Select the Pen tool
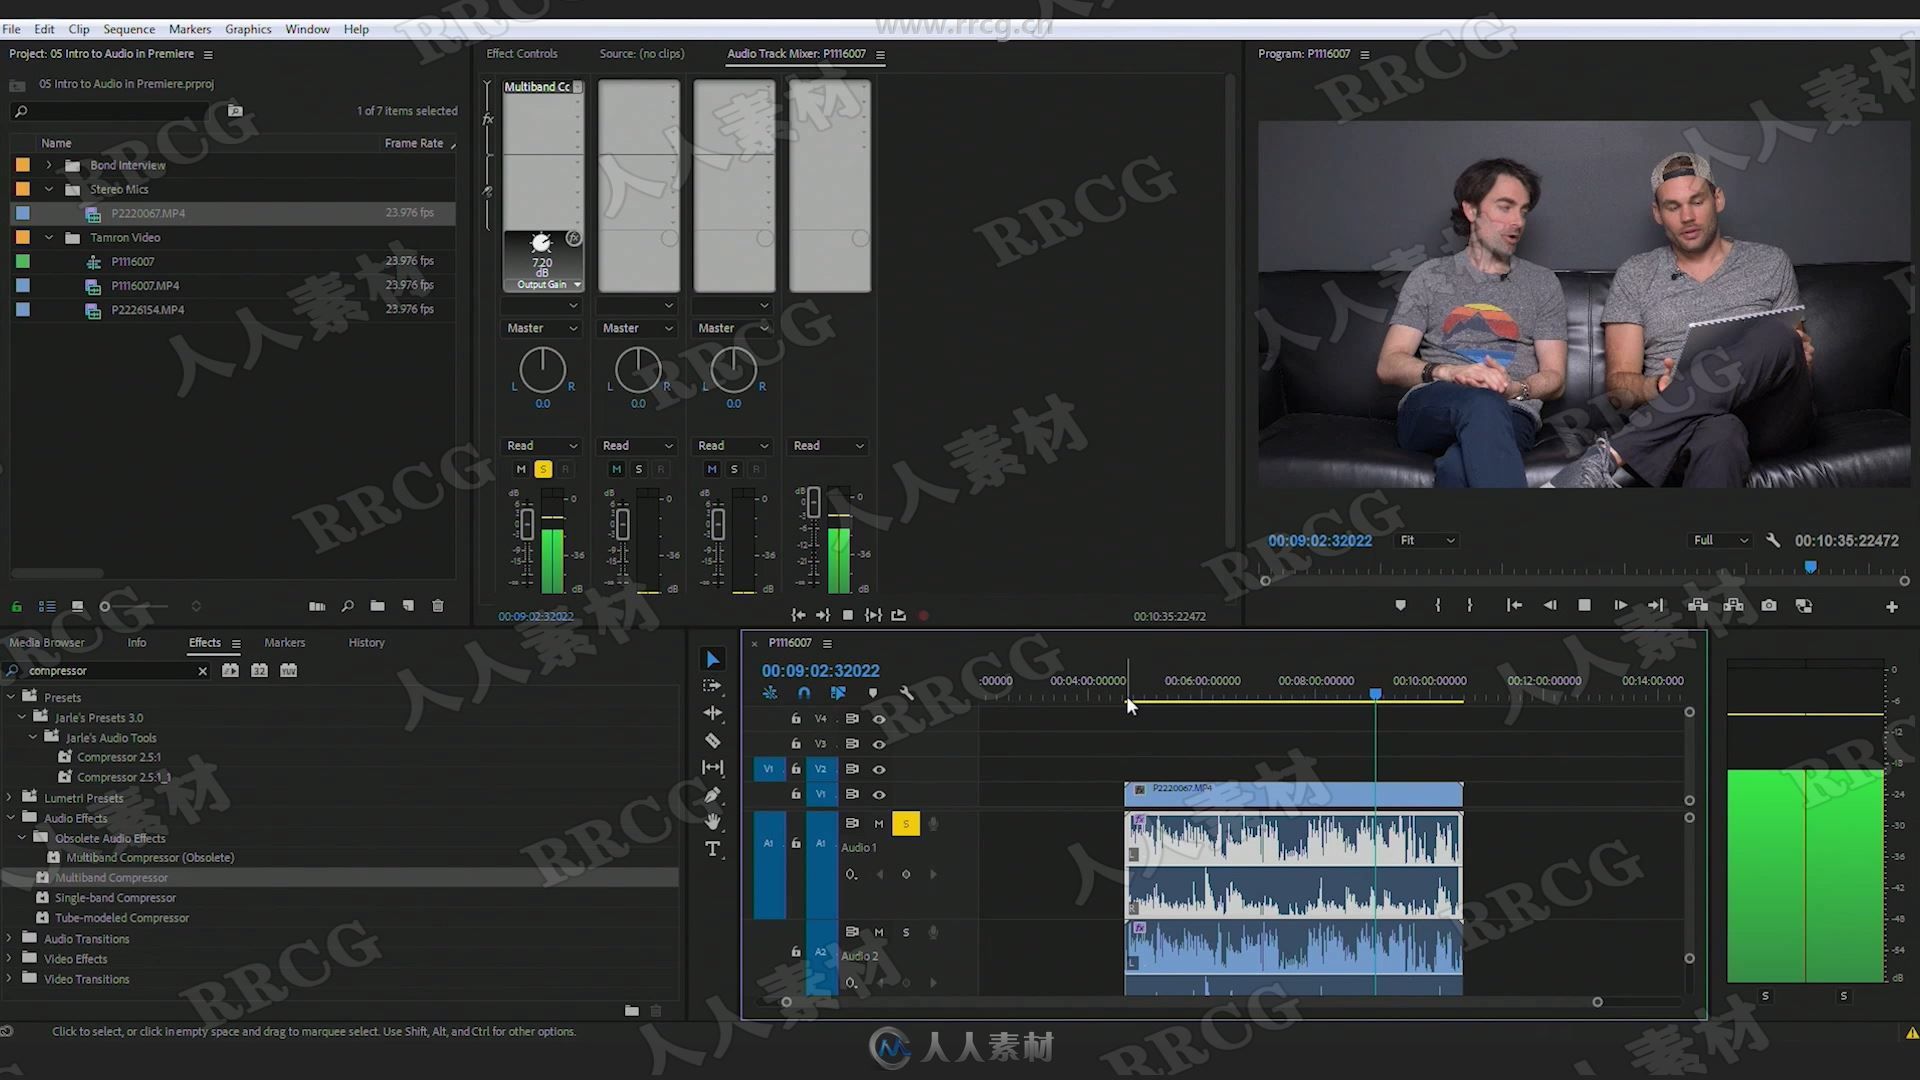 coord(712,795)
